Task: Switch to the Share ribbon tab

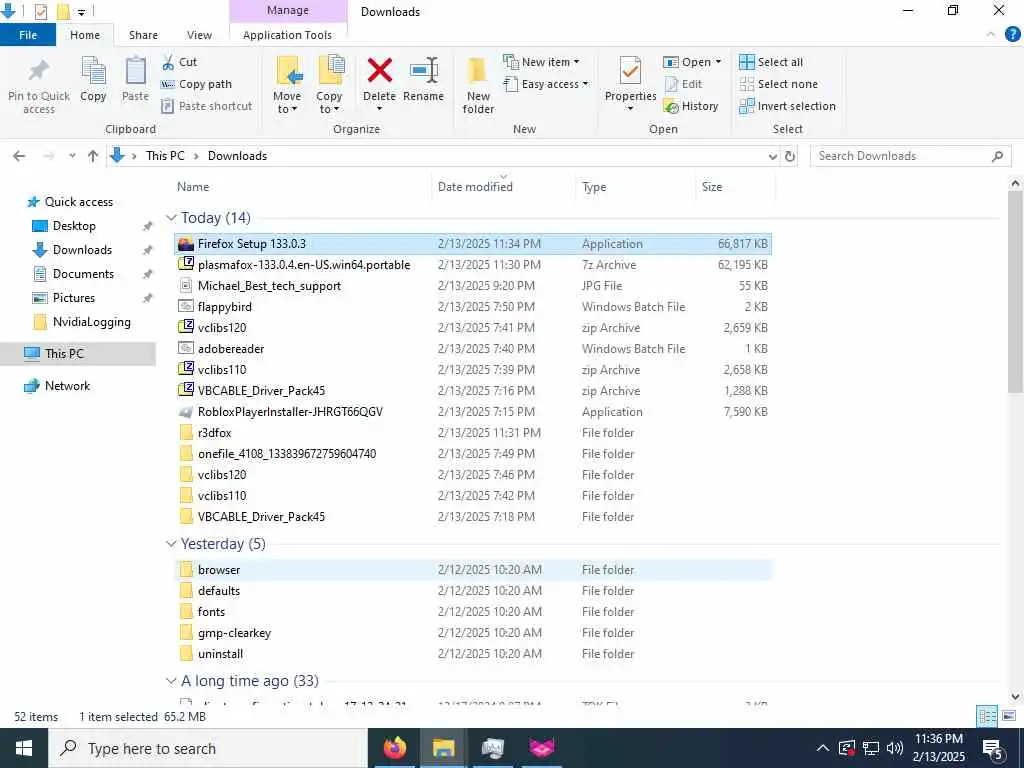Action: pyautogui.click(x=143, y=35)
